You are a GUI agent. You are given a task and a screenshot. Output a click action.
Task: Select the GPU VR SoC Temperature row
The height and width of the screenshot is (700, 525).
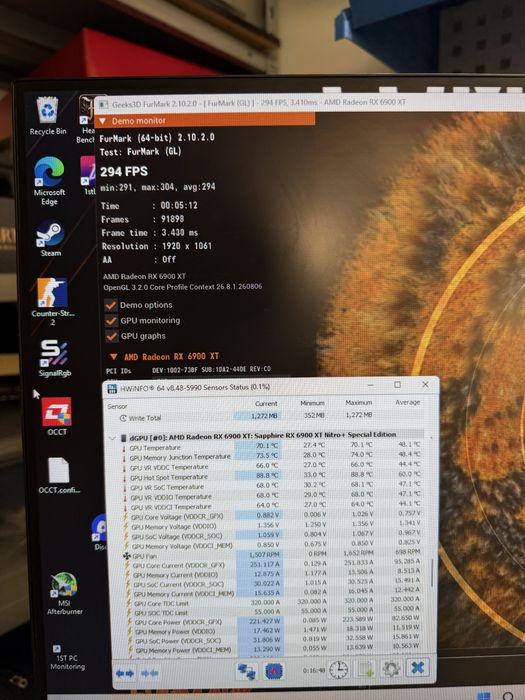click(271, 486)
